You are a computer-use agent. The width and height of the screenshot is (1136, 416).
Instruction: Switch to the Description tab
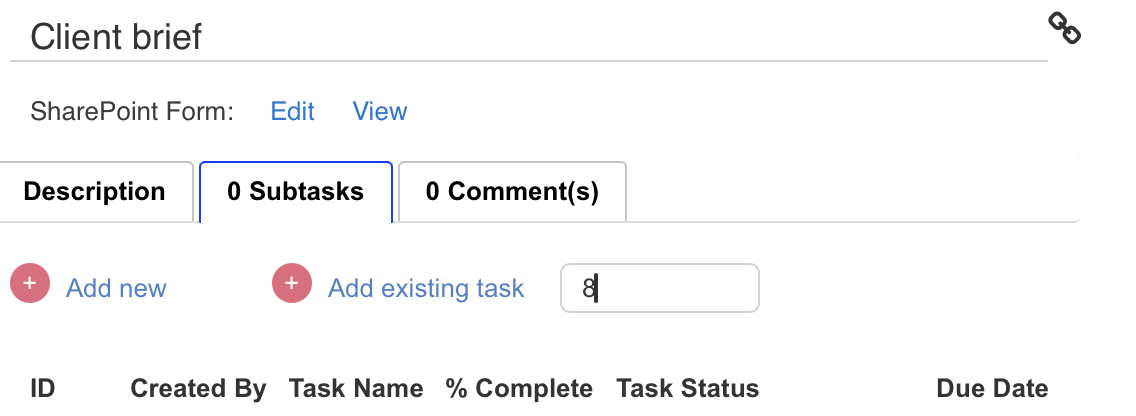point(95,192)
